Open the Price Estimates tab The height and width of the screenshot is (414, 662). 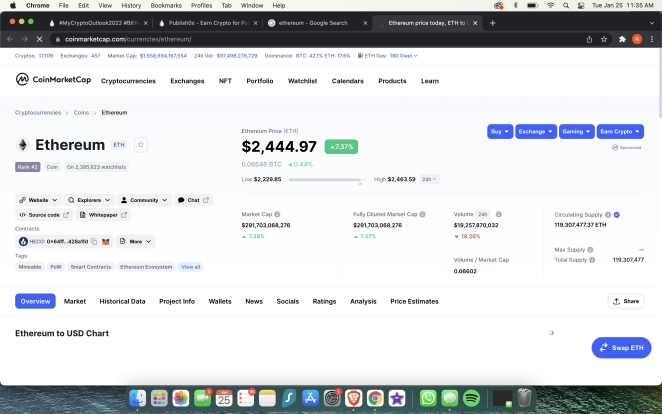click(414, 301)
